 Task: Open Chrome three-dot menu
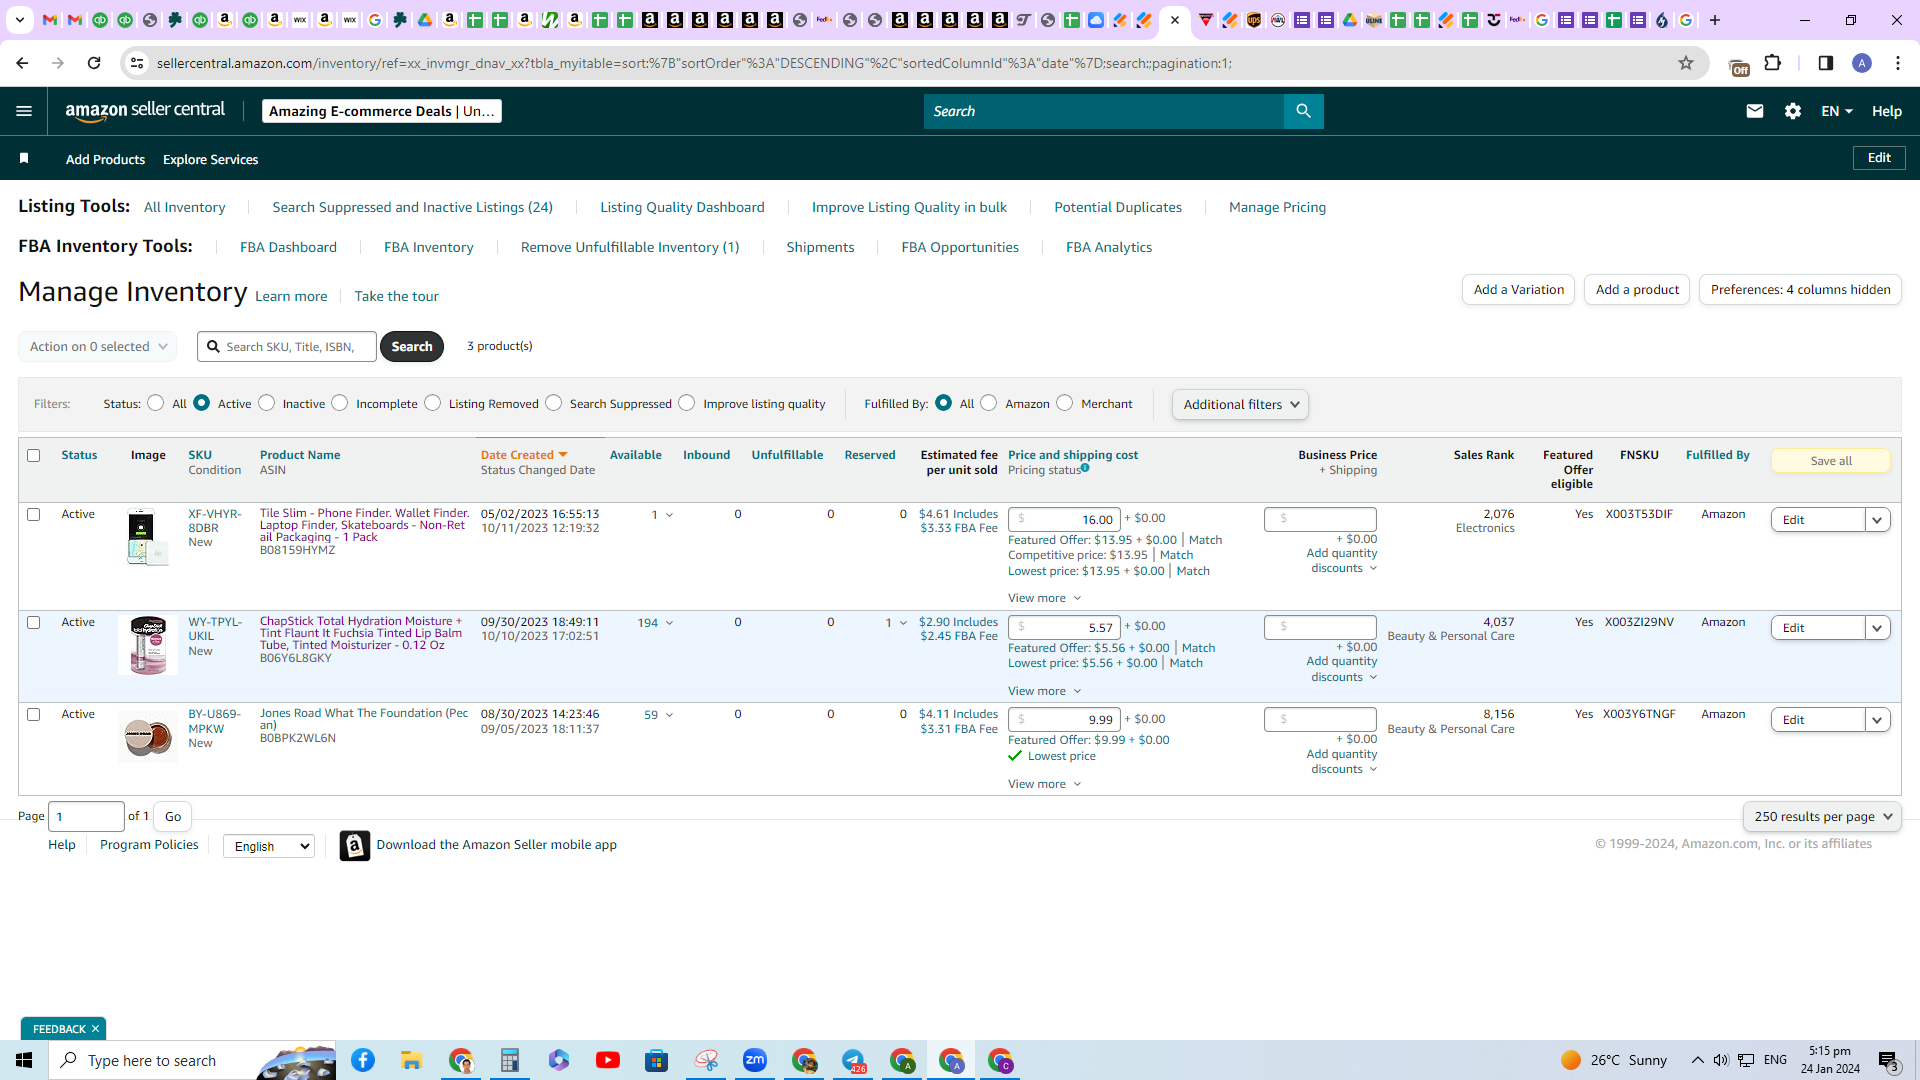pyautogui.click(x=1898, y=63)
